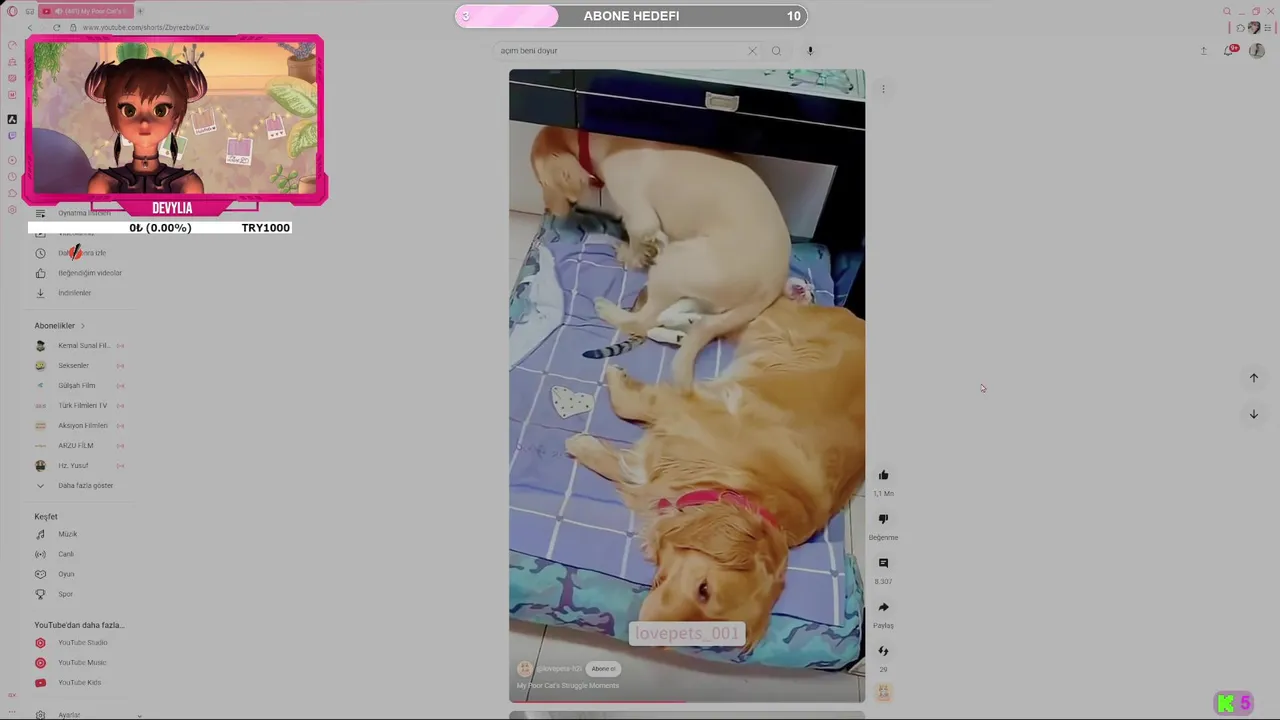Start voice search with microphone icon

(x=810, y=51)
